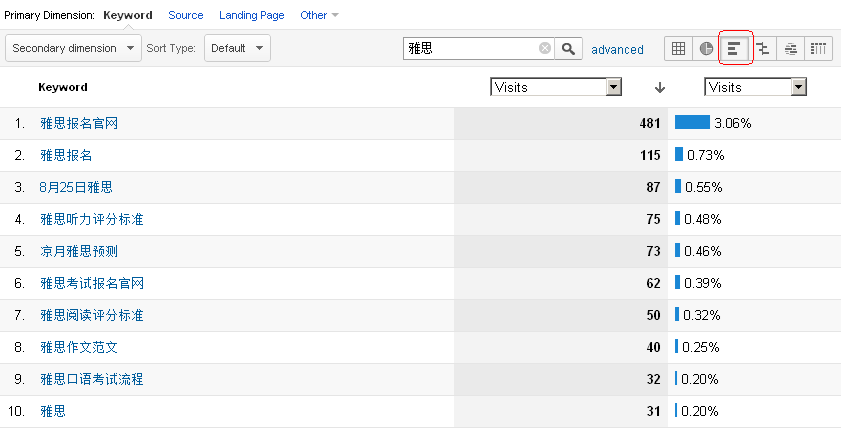Select the visits value 115
Viewport: 841px width, 431px height.
650,155
